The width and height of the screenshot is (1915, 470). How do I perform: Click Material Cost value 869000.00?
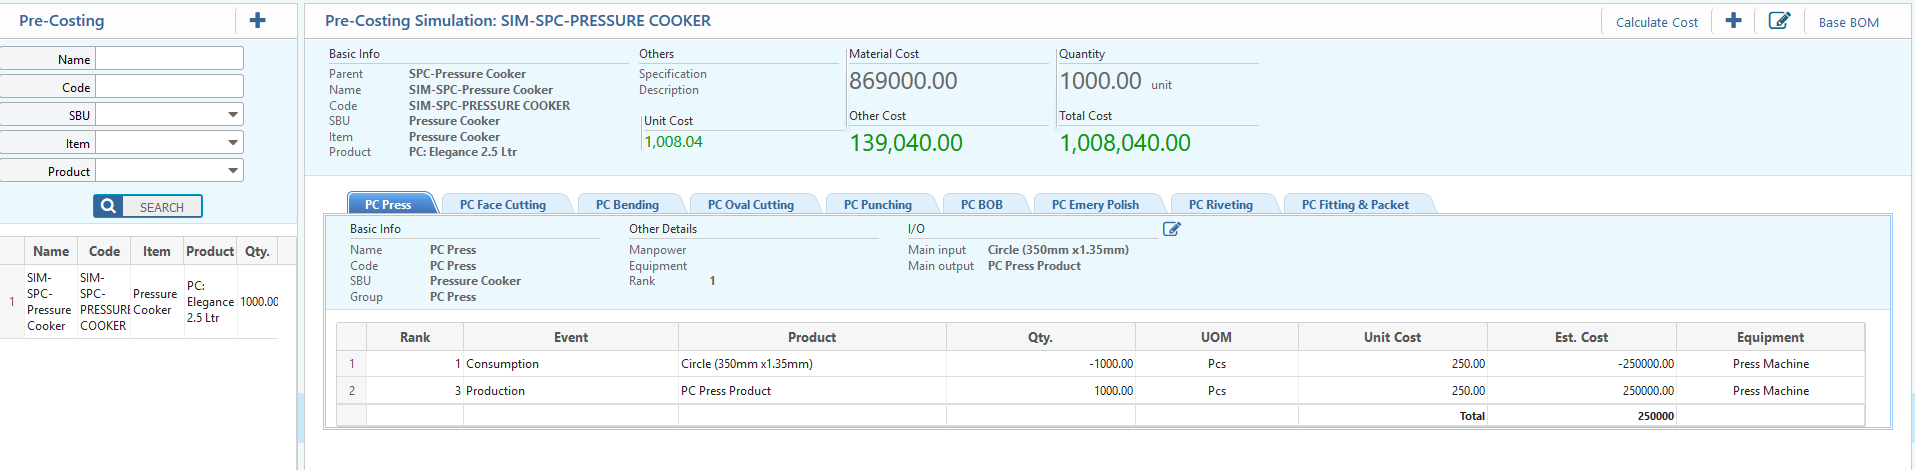(903, 81)
